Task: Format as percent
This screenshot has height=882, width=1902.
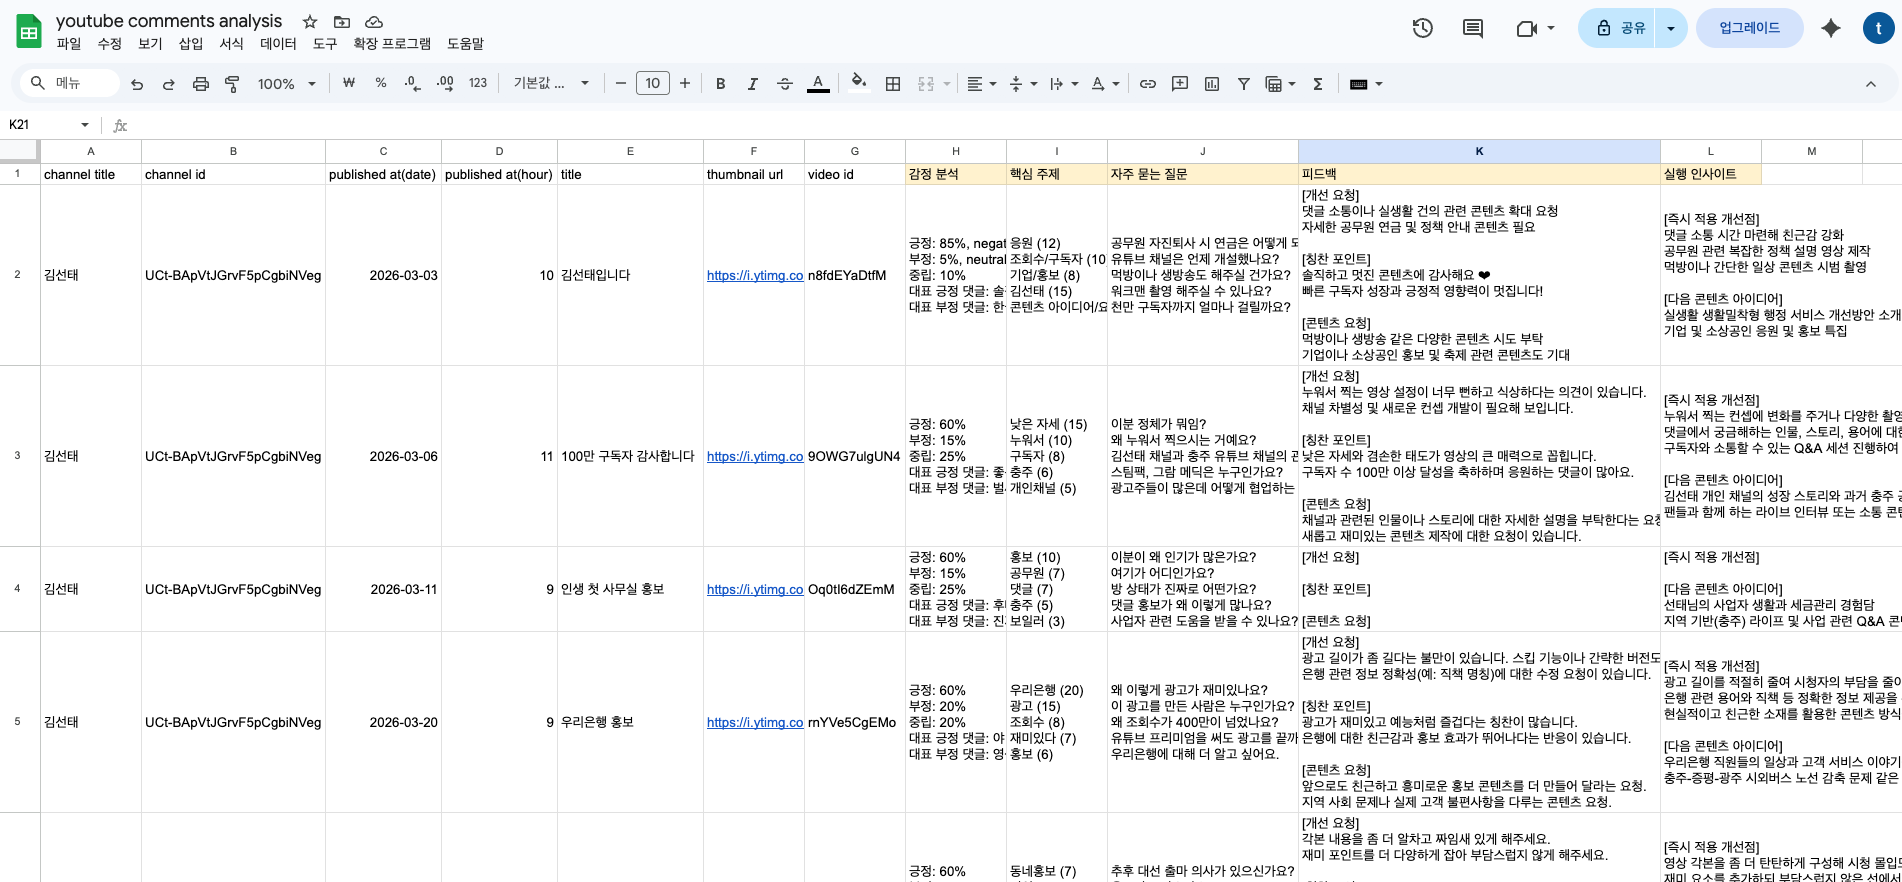Action: (x=381, y=83)
